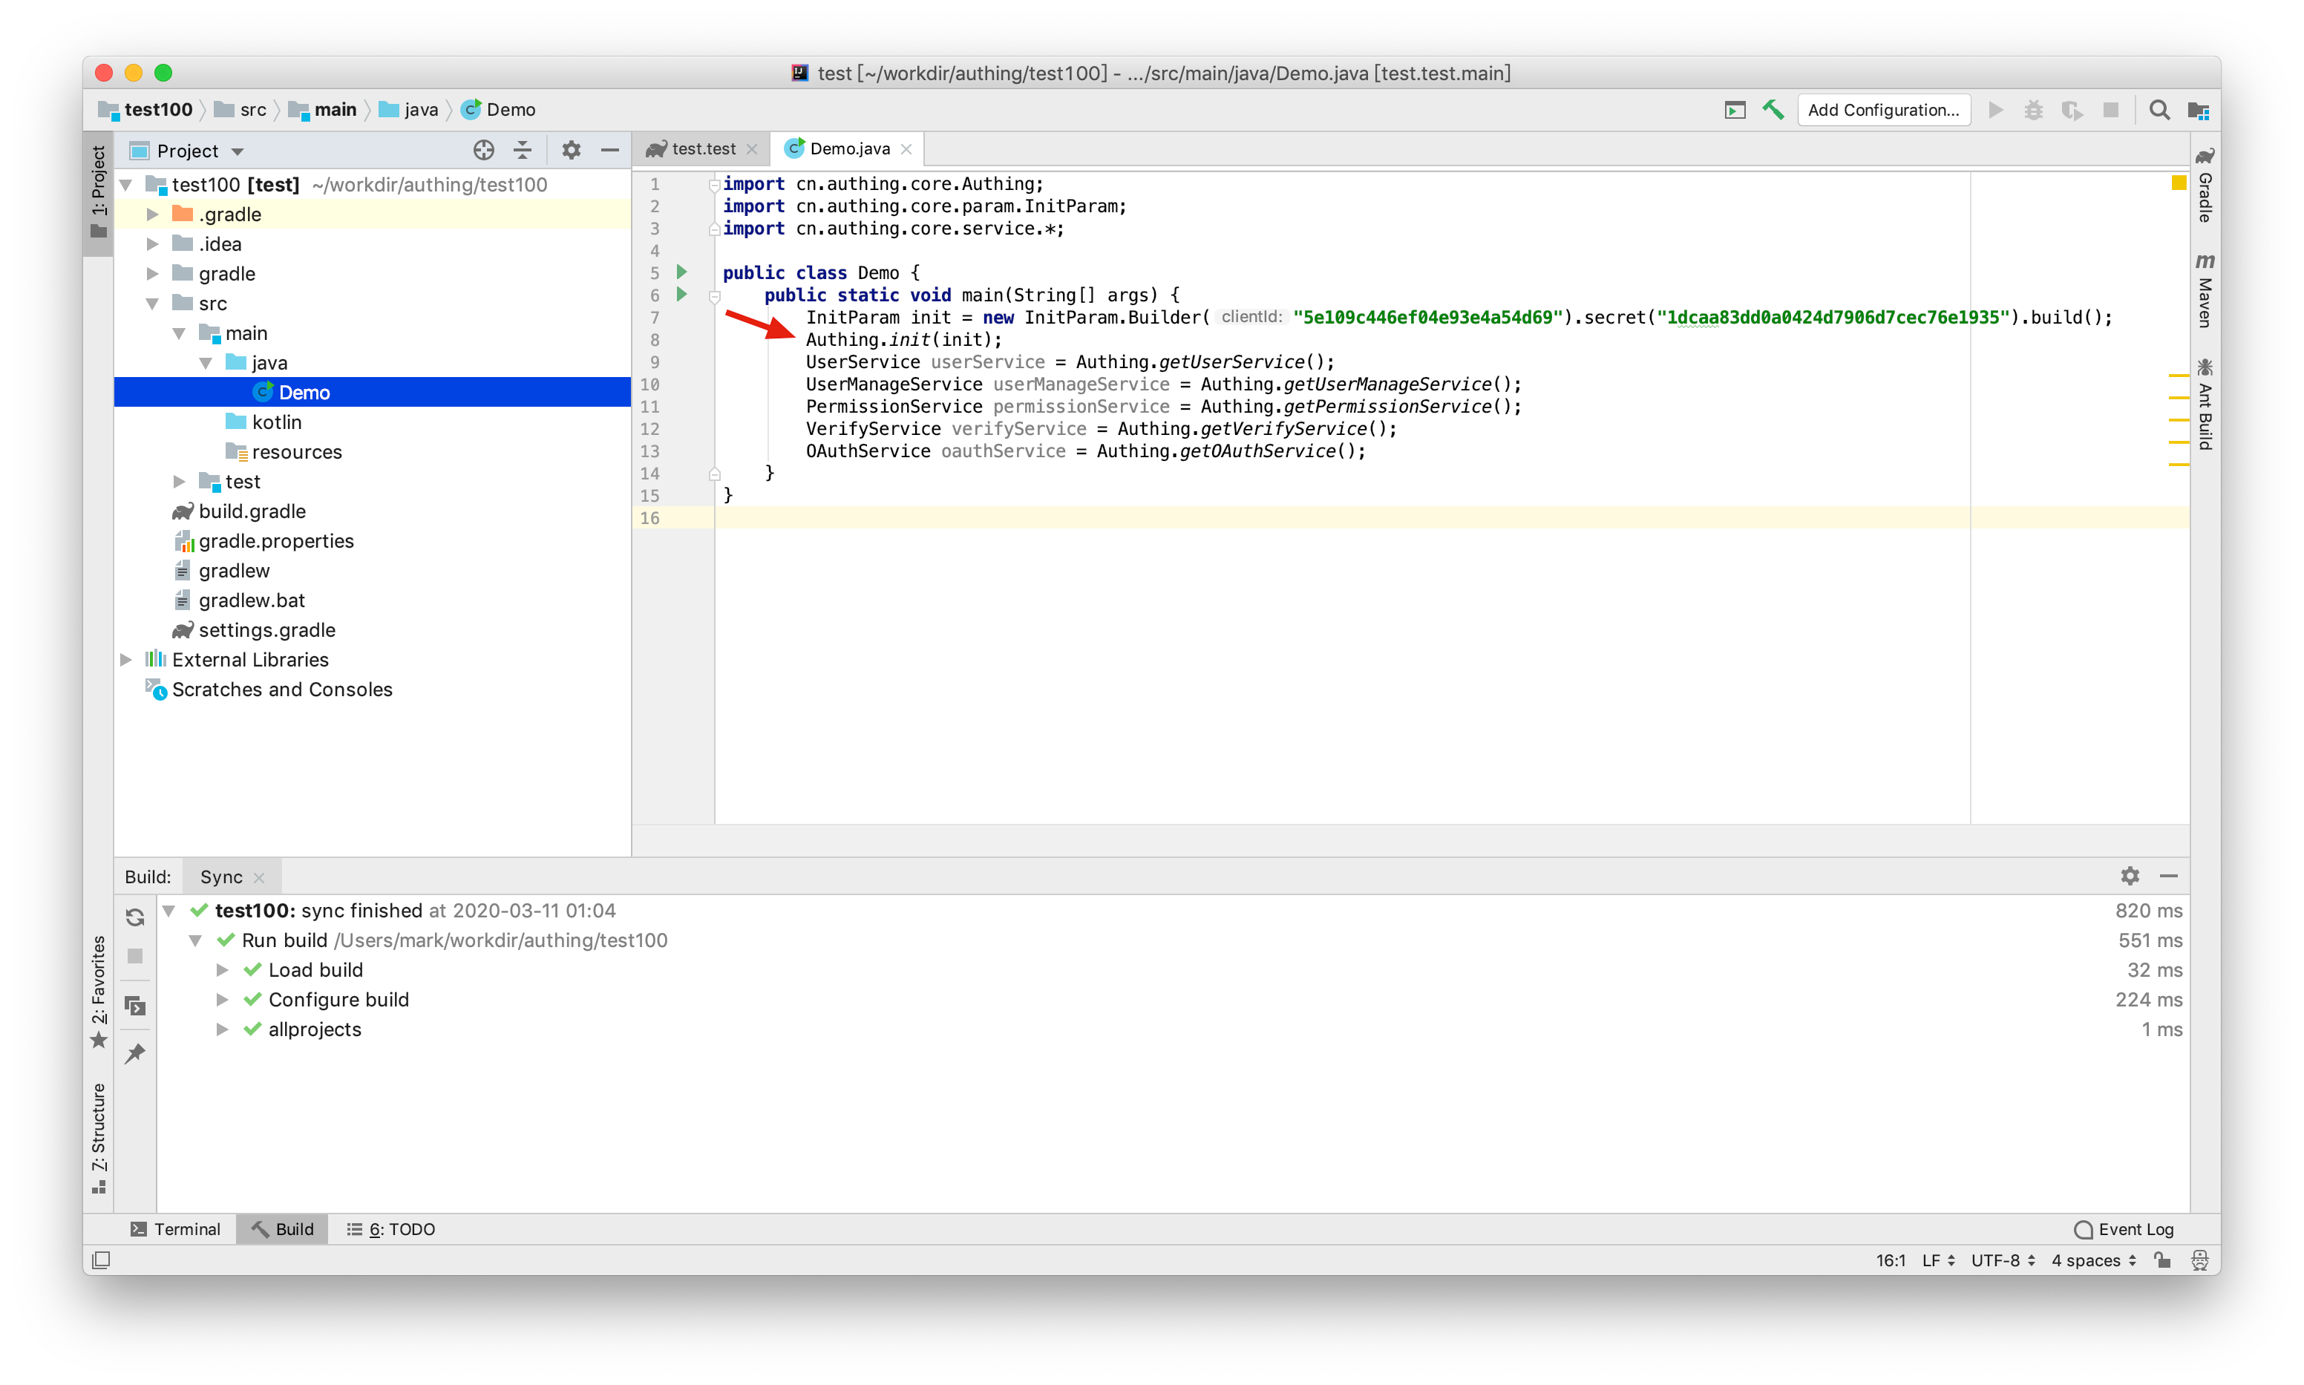Screen dimensions: 2304x1385
Task: Expand External Libraries node
Action: point(127,660)
